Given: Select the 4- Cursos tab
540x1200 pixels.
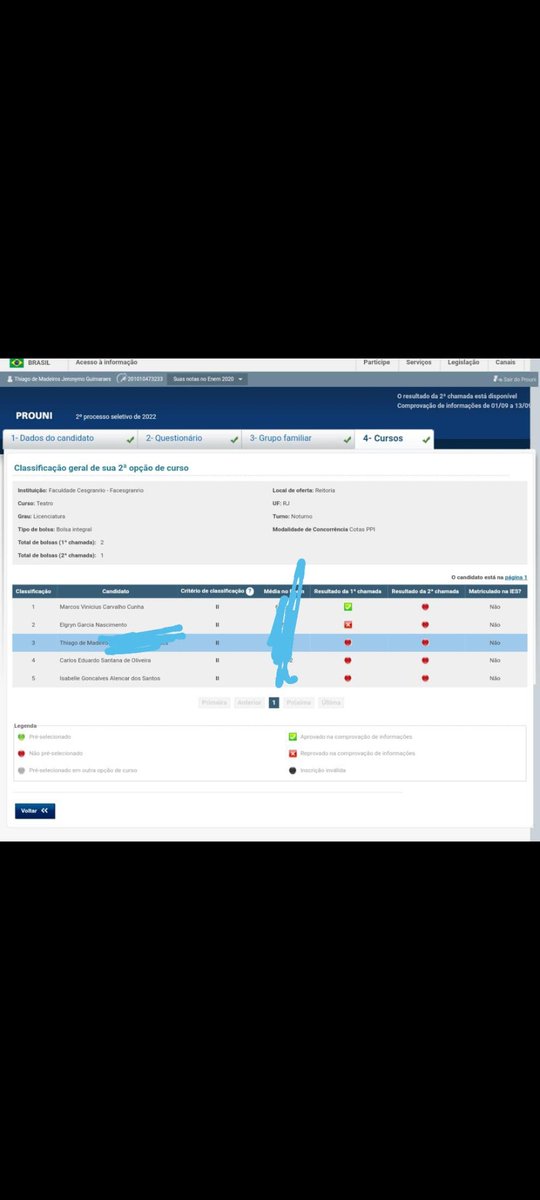Looking at the screenshot, I should click(395, 439).
